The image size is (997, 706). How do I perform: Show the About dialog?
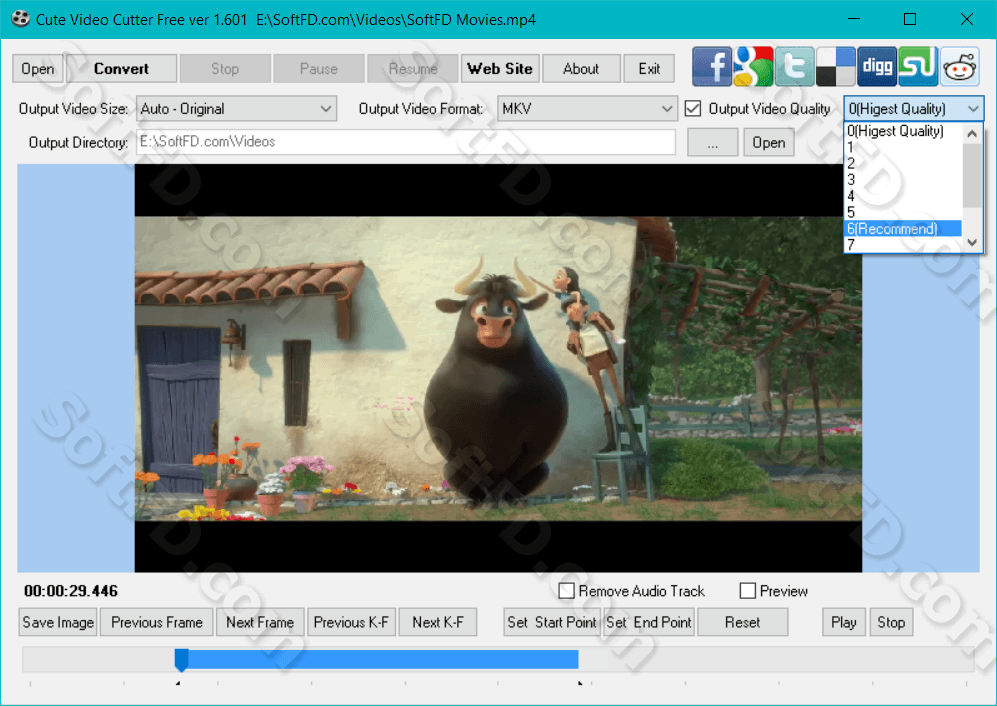coord(581,69)
